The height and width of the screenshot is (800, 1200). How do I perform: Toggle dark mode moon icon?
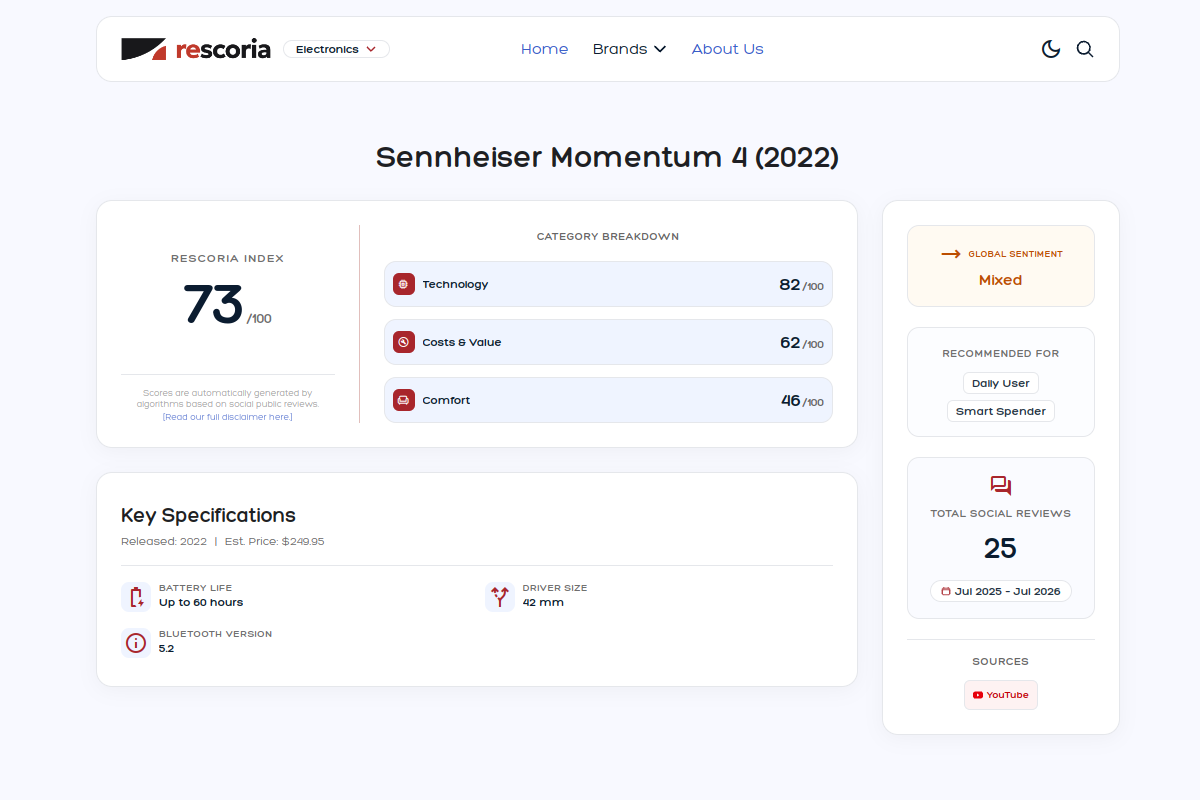[1051, 49]
